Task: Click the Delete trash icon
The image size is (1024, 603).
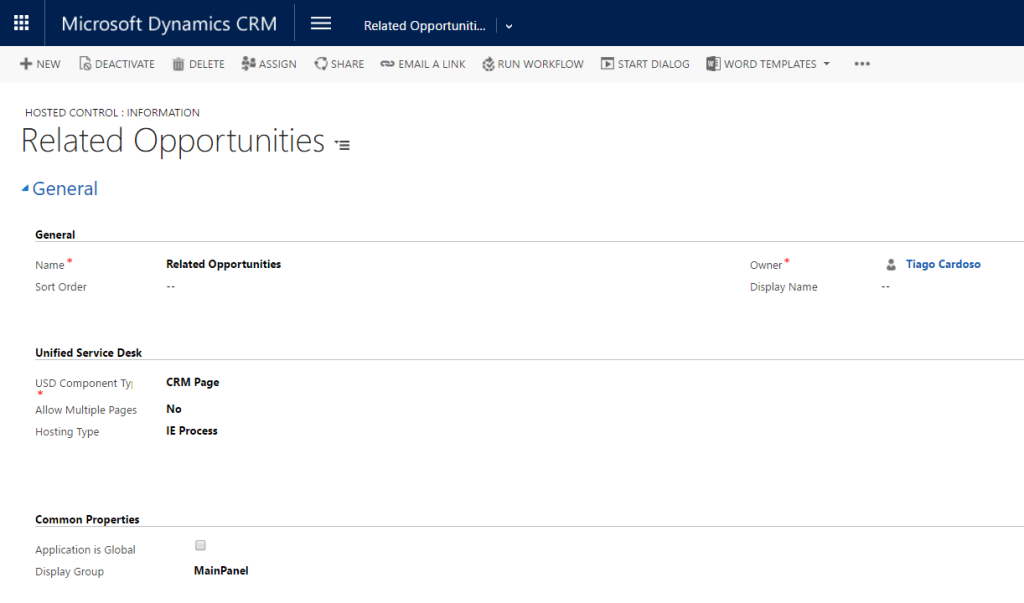Action: 179,64
